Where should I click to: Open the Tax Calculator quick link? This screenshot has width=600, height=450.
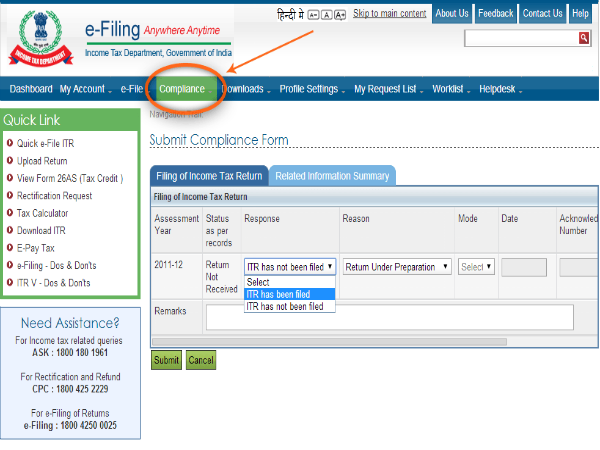pos(43,213)
